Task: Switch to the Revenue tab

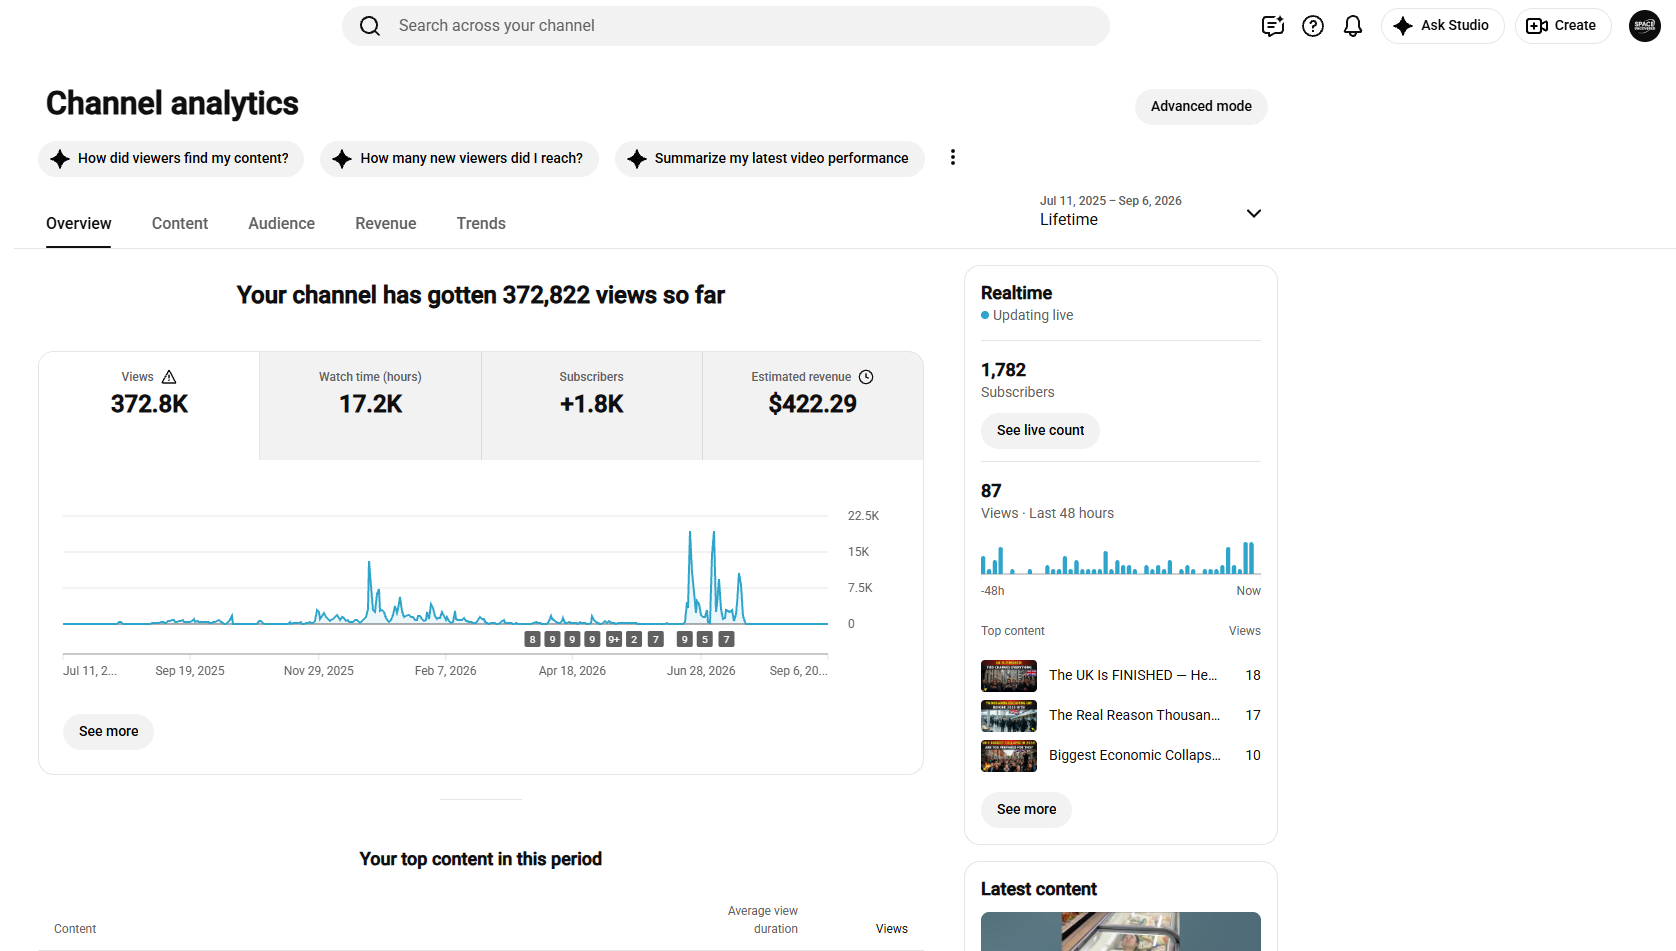Action: (x=385, y=224)
